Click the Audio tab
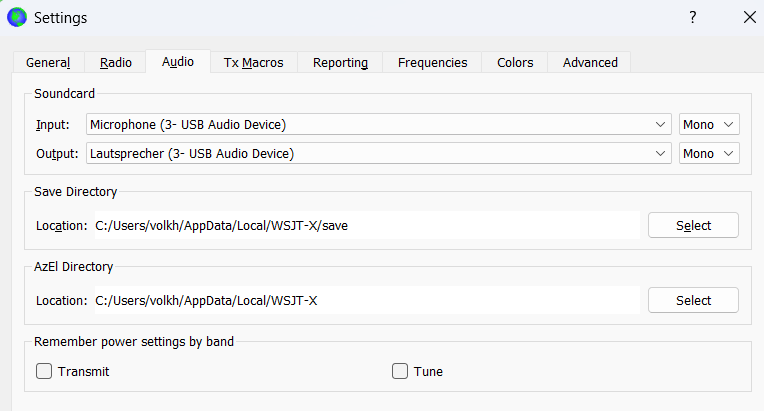Viewport: 764px width, 411px height. click(x=178, y=61)
